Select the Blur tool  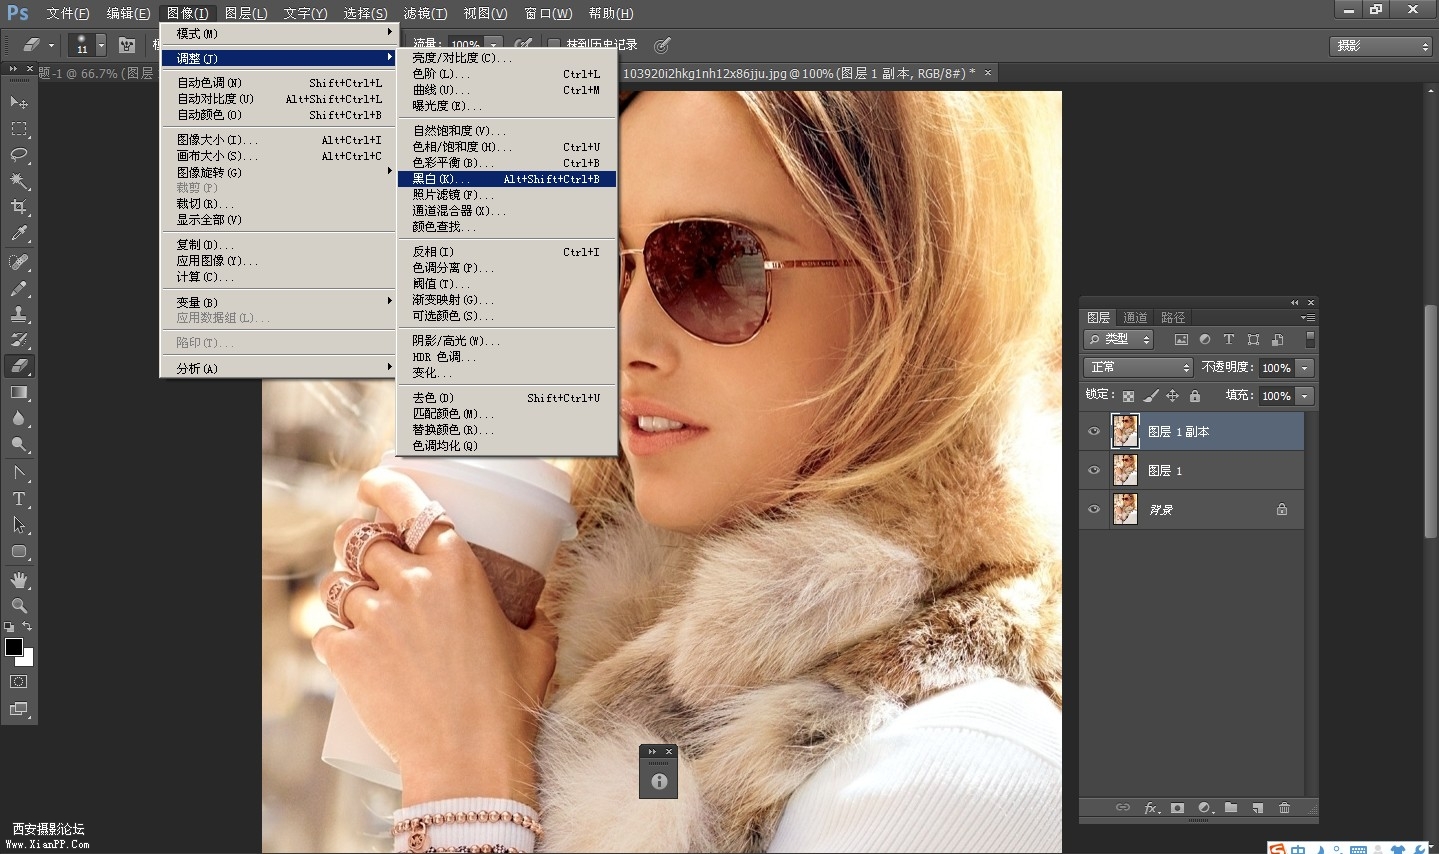click(19, 418)
